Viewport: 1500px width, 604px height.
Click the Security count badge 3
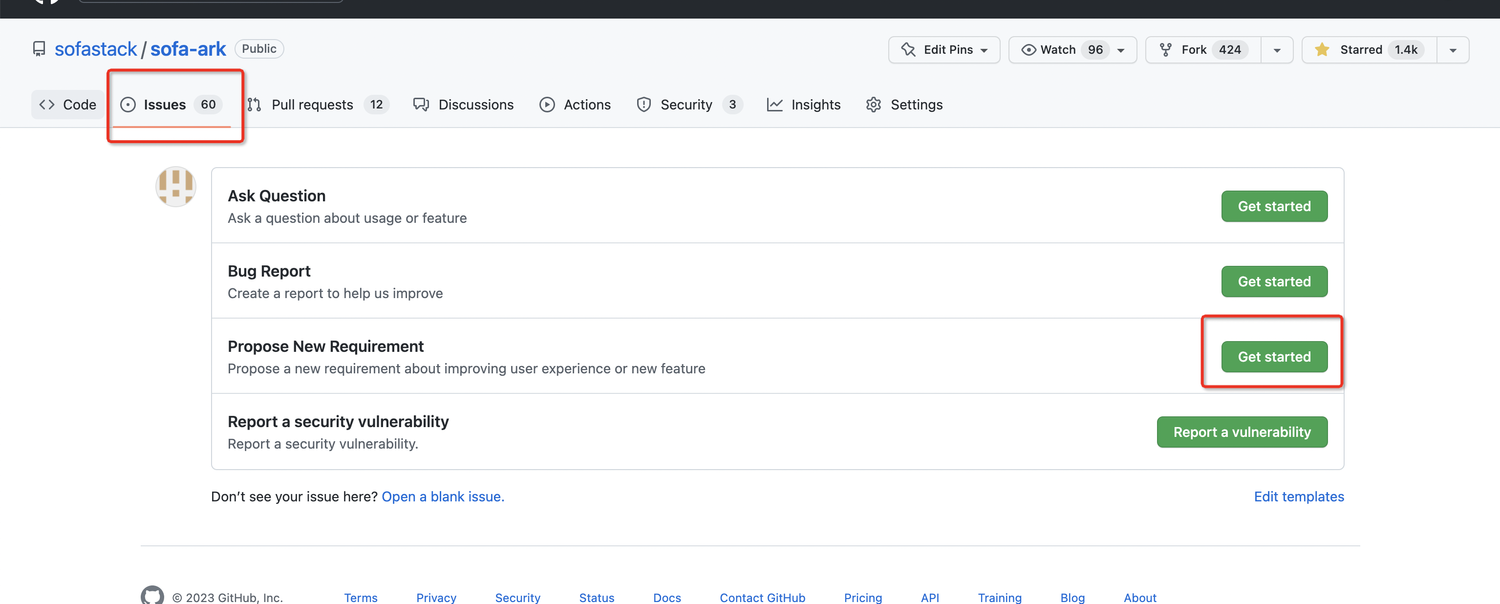click(732, 104)
